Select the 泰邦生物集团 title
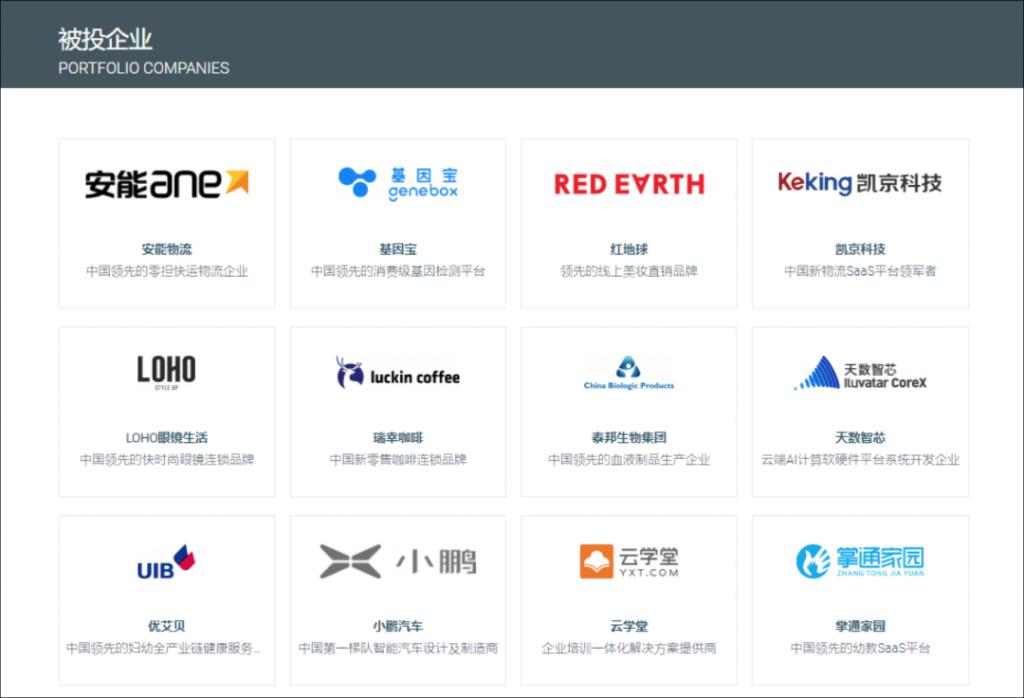Viewport: 1024px width, 698px height. pos(629,437)
